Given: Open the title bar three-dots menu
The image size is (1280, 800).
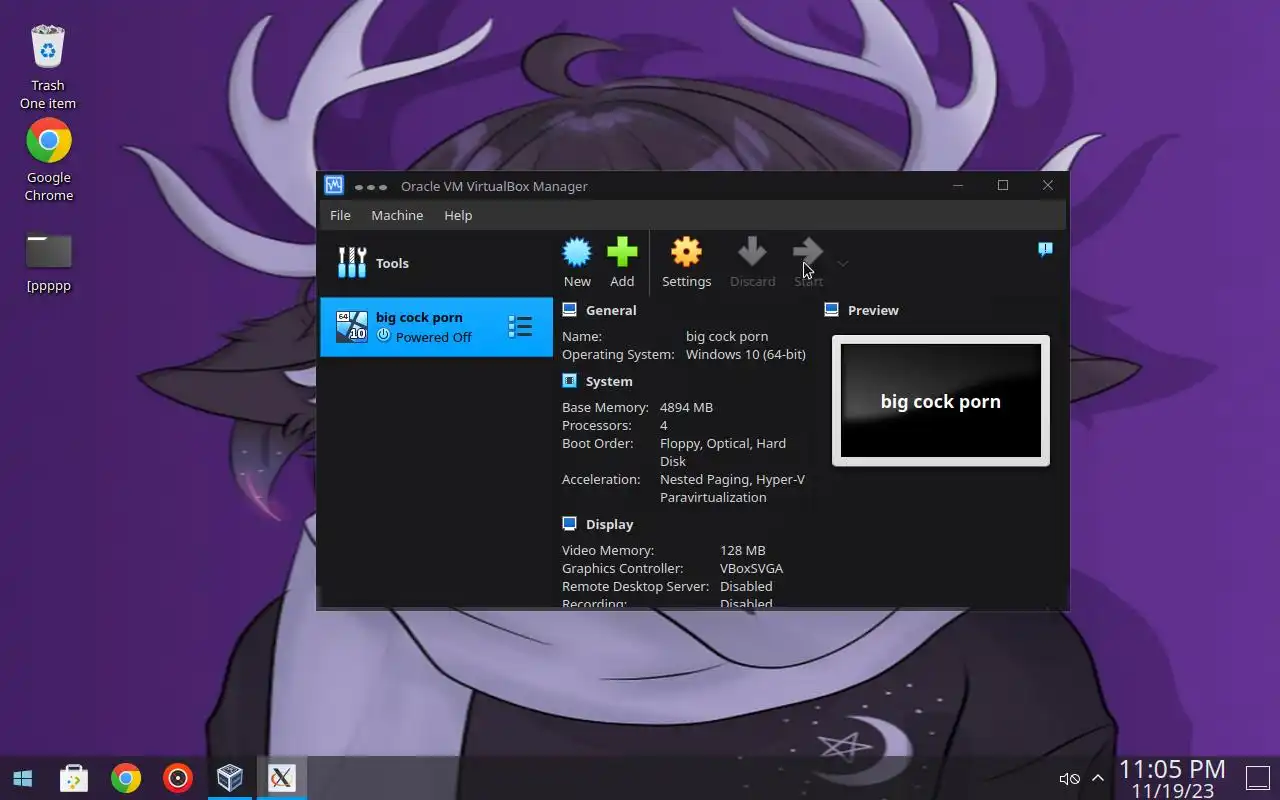Looking at the screenshot, I should [x=370, y=187].
